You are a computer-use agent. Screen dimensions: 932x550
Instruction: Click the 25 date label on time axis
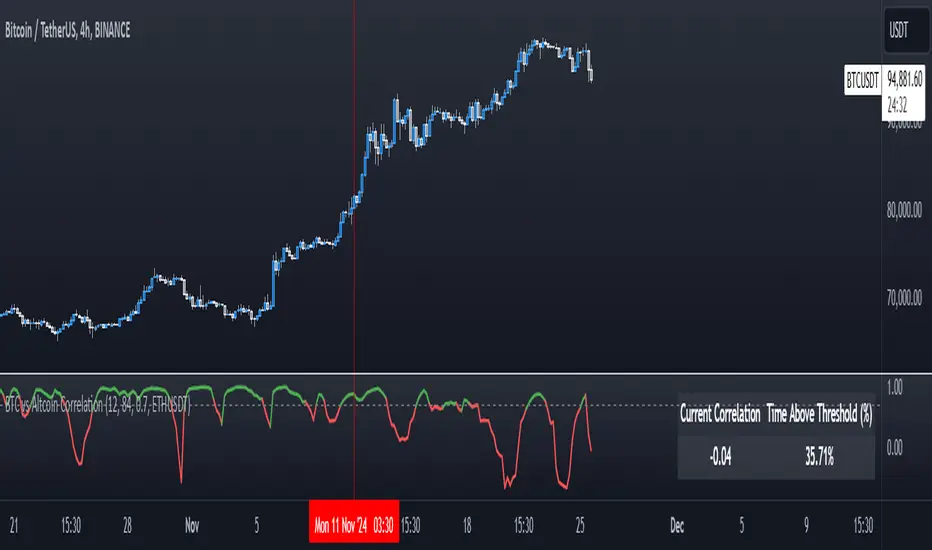[580, 526]
